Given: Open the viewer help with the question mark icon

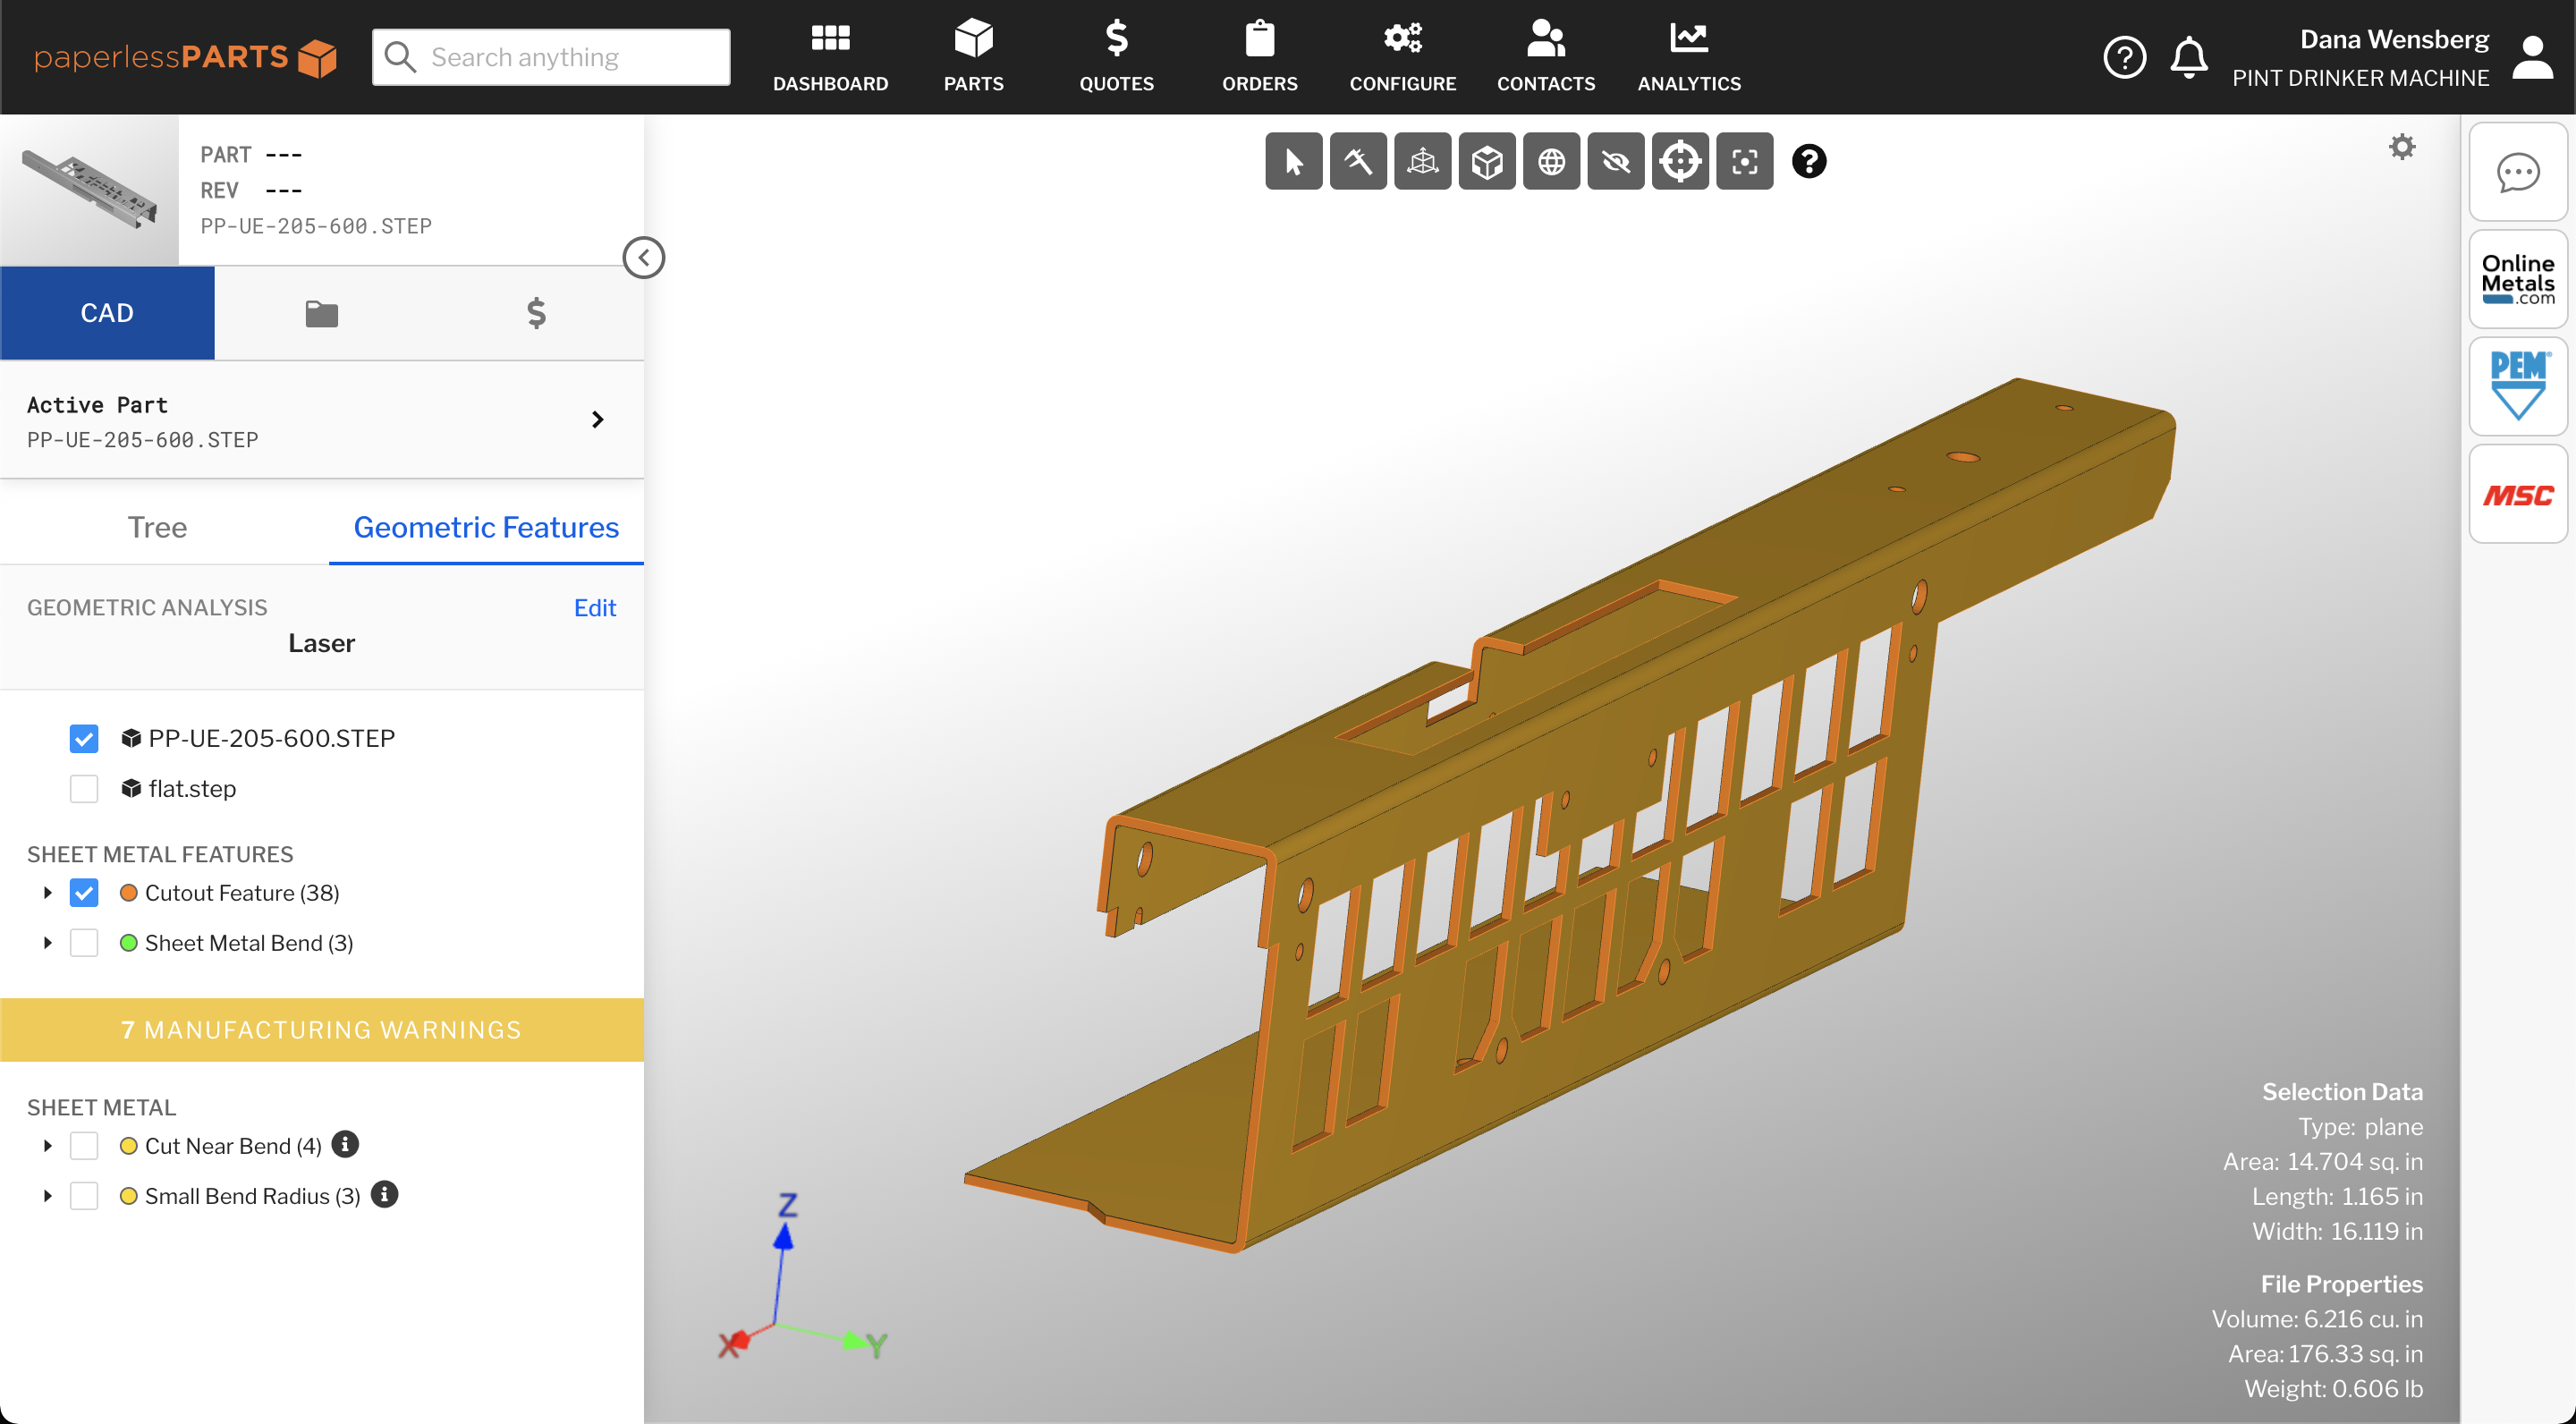Looking at the screenshot, I should (1809, 161).
